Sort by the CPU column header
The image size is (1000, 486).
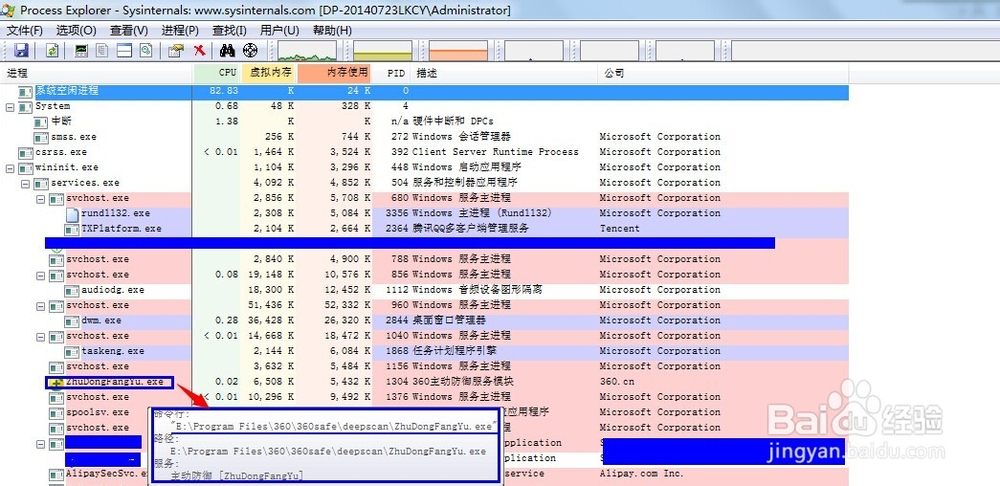(217, 73)
